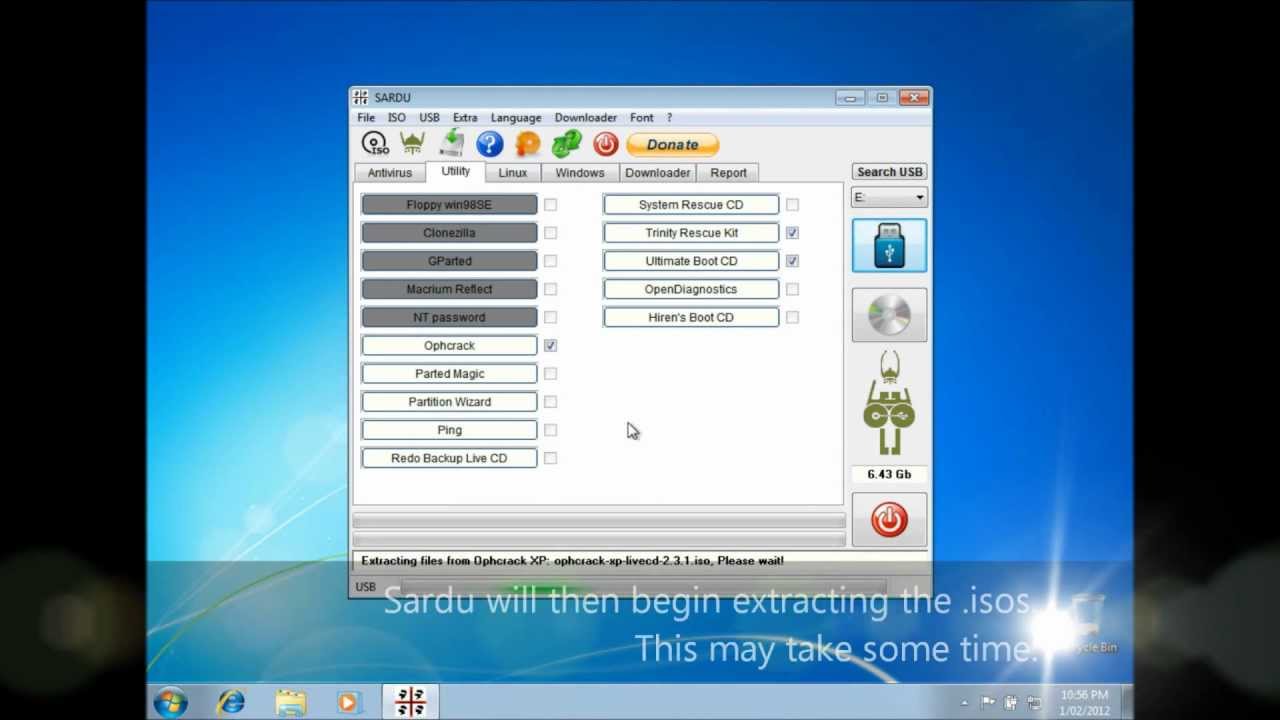
Task: Open the Downloader menu in the menu bar
Action: click(586, 117)
